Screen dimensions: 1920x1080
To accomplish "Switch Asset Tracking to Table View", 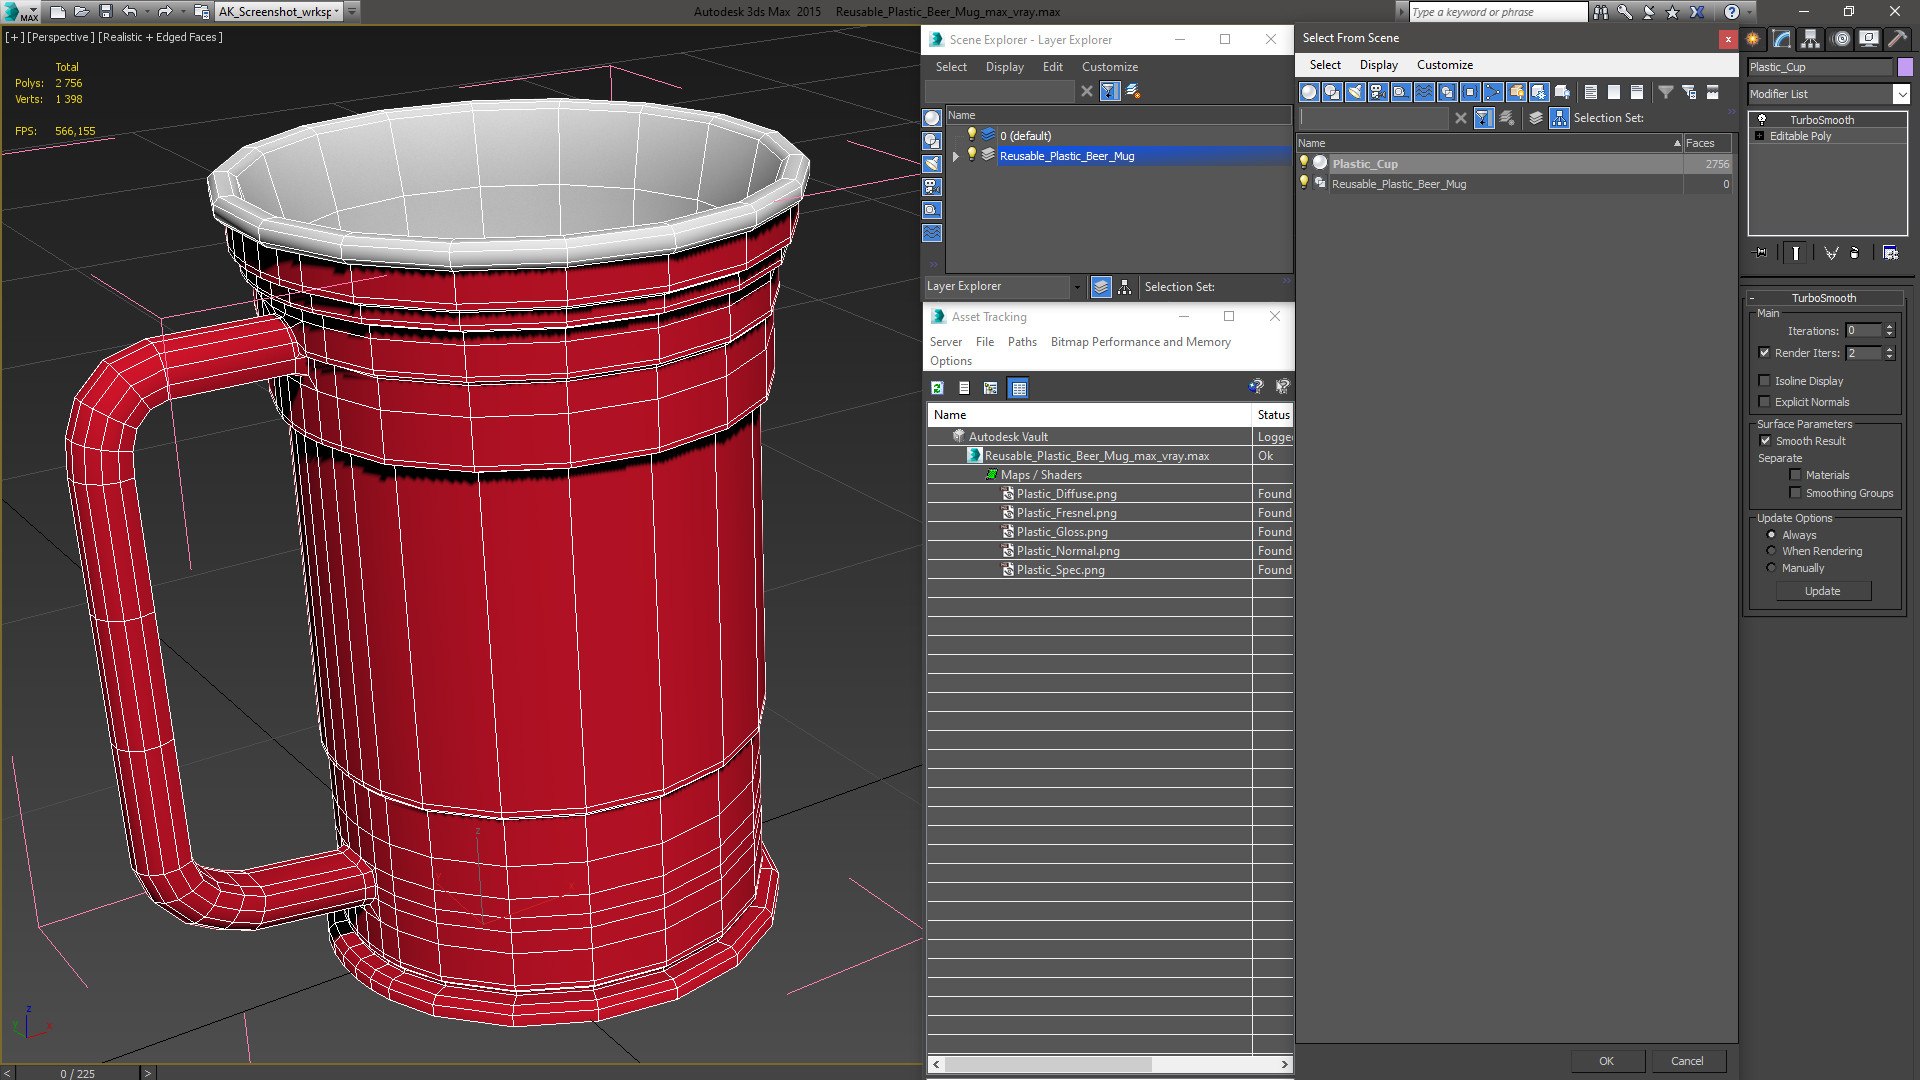I will [x=1018, y=388].
